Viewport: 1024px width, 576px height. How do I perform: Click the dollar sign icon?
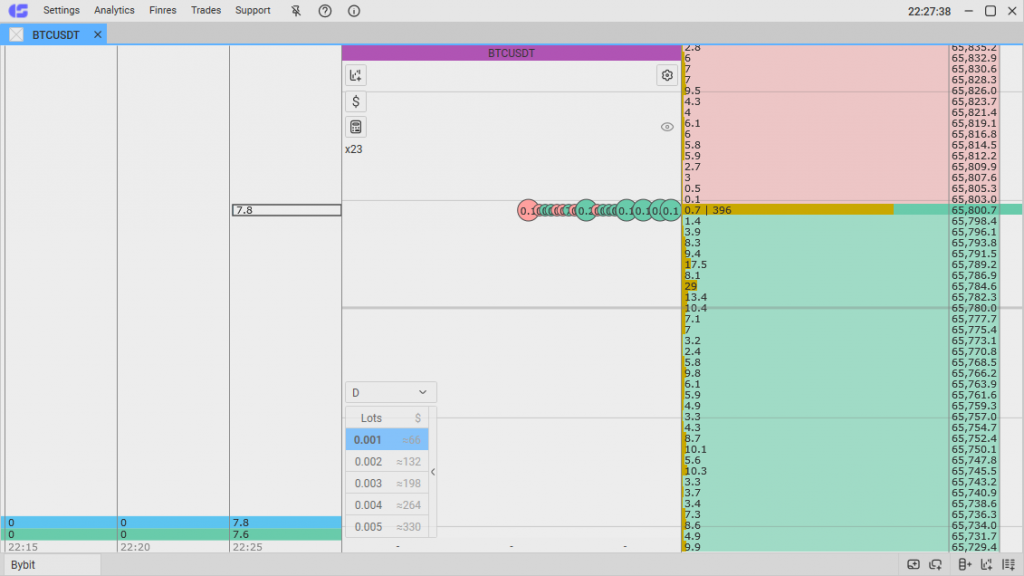(x=355, y=101)
